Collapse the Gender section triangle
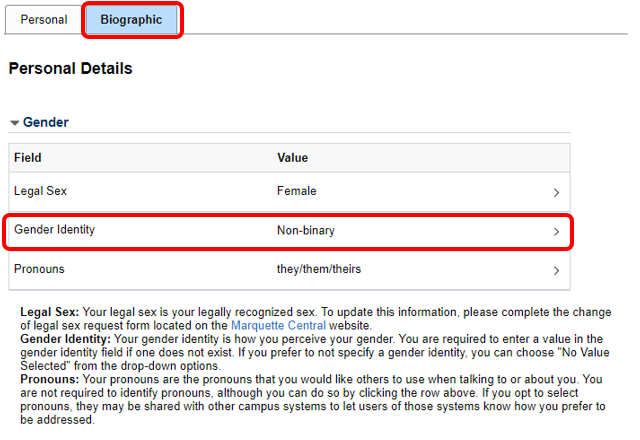 click(15, 123)
